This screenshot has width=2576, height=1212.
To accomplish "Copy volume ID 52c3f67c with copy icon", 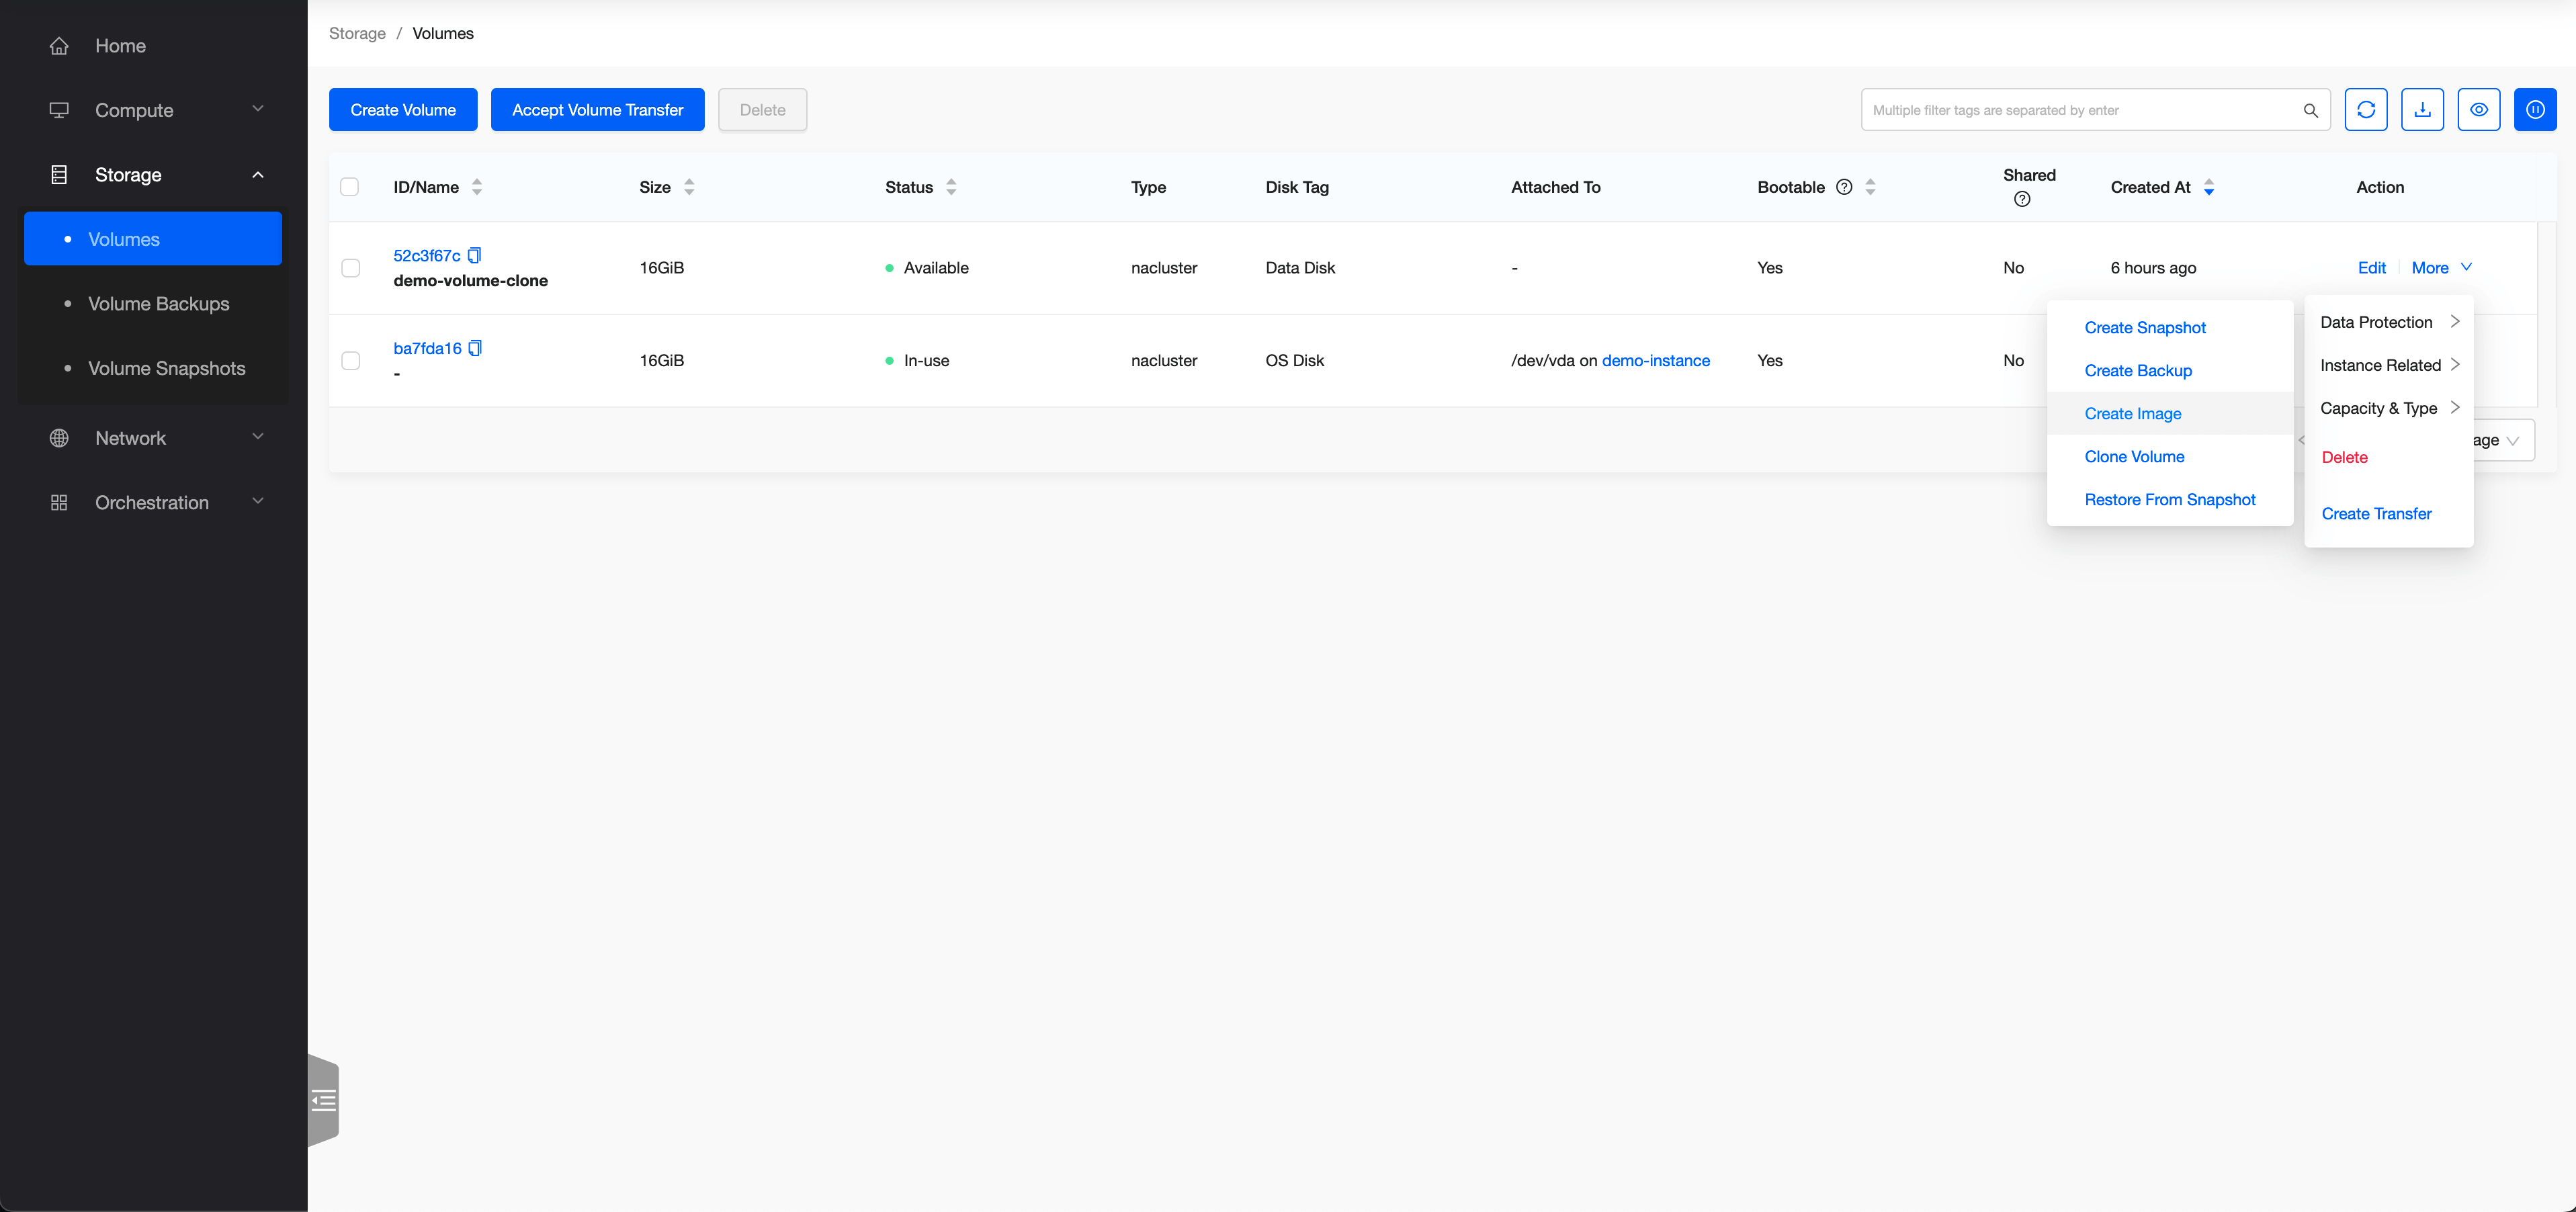I will point(475,255).
